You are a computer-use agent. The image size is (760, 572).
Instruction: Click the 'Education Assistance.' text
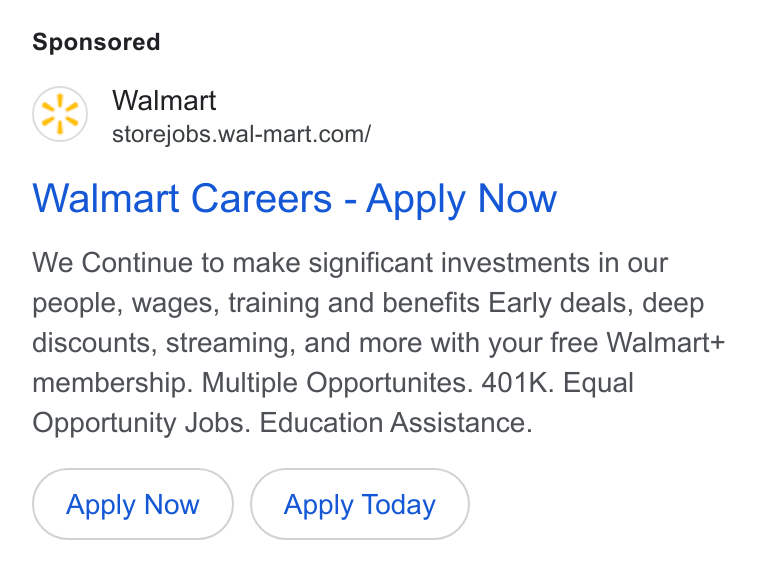click(x=396, y=423)
